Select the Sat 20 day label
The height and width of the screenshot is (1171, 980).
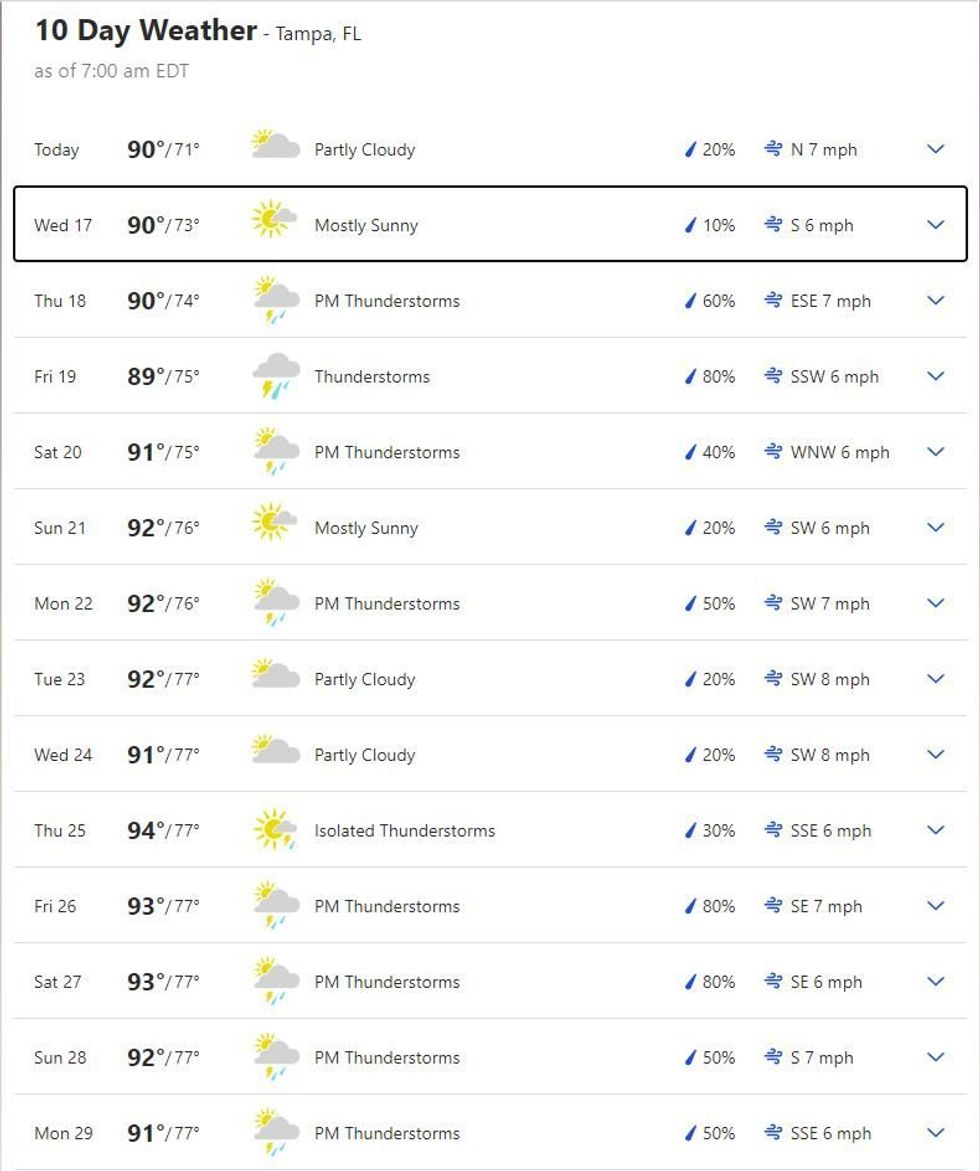coord(58,452)
